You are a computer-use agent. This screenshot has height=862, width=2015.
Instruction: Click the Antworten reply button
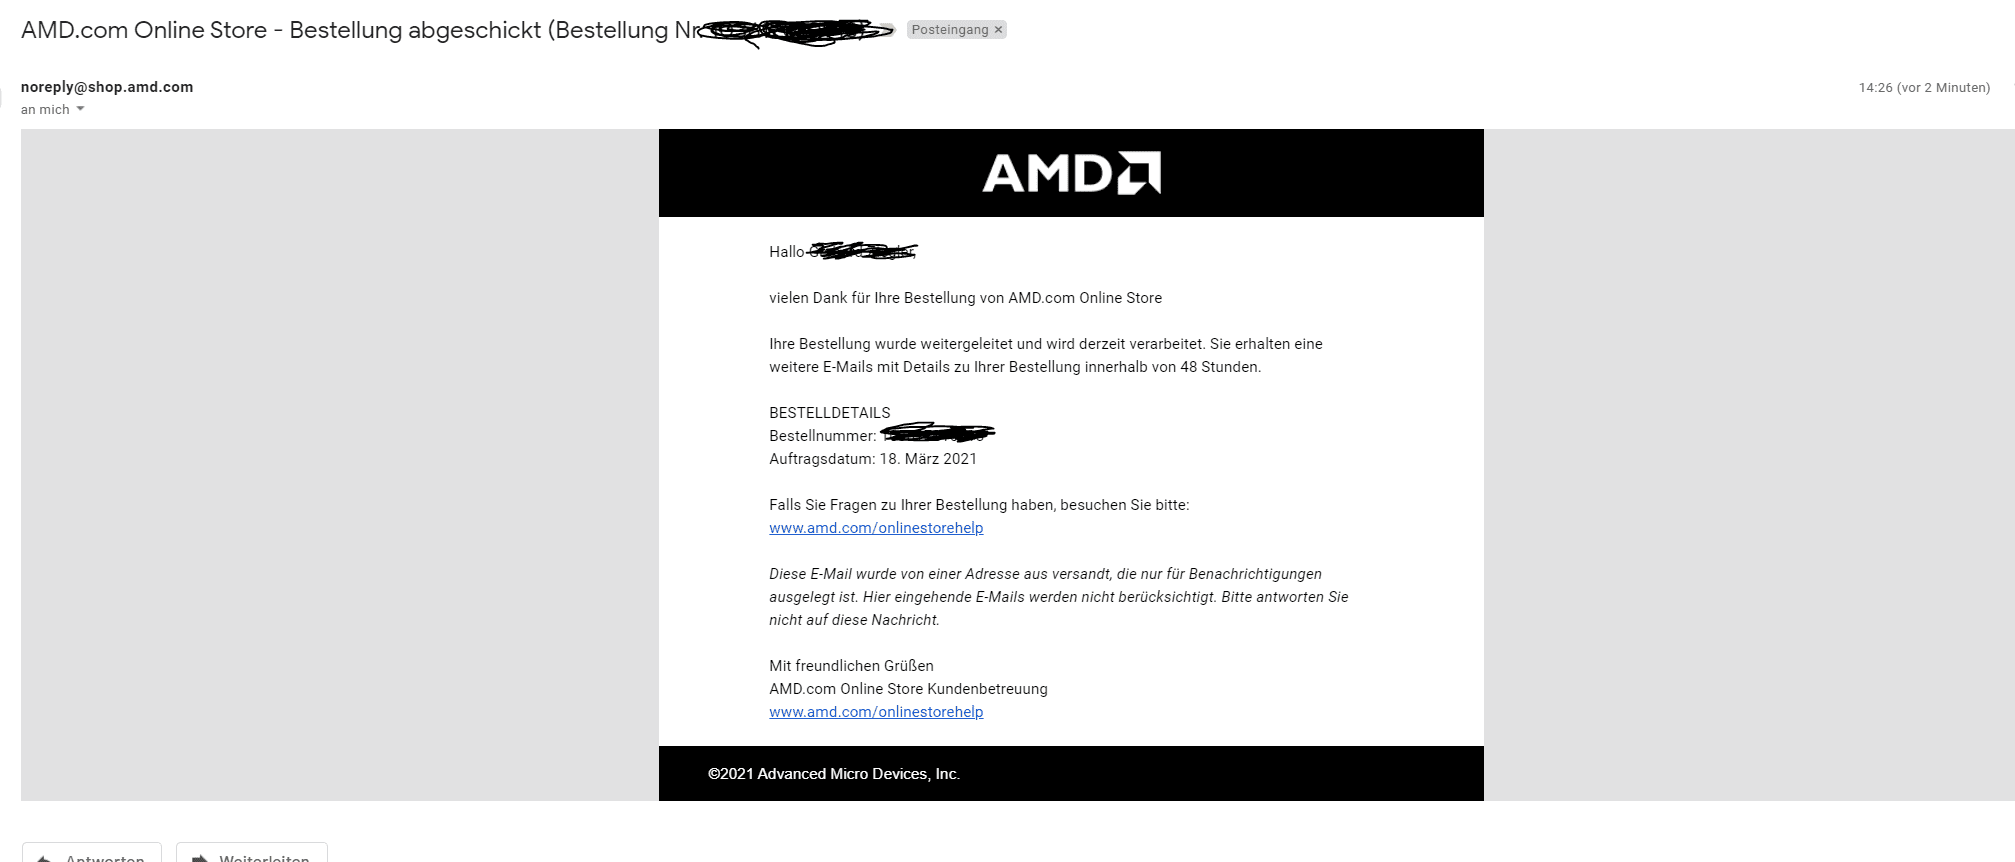tap(92, 855)
